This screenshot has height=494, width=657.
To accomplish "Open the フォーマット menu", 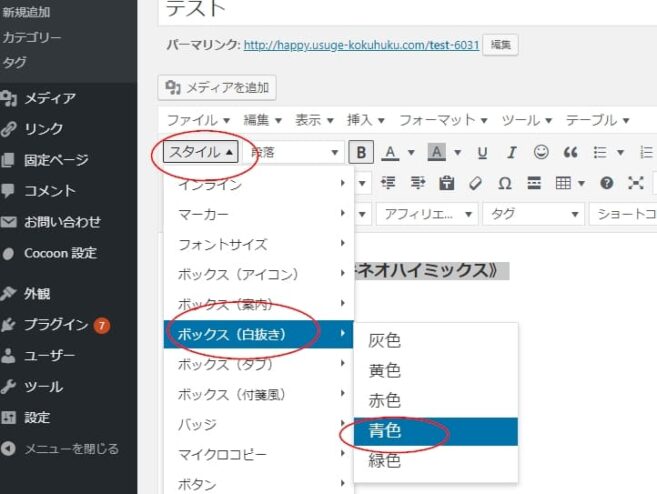I will click(x=443, y=120).
